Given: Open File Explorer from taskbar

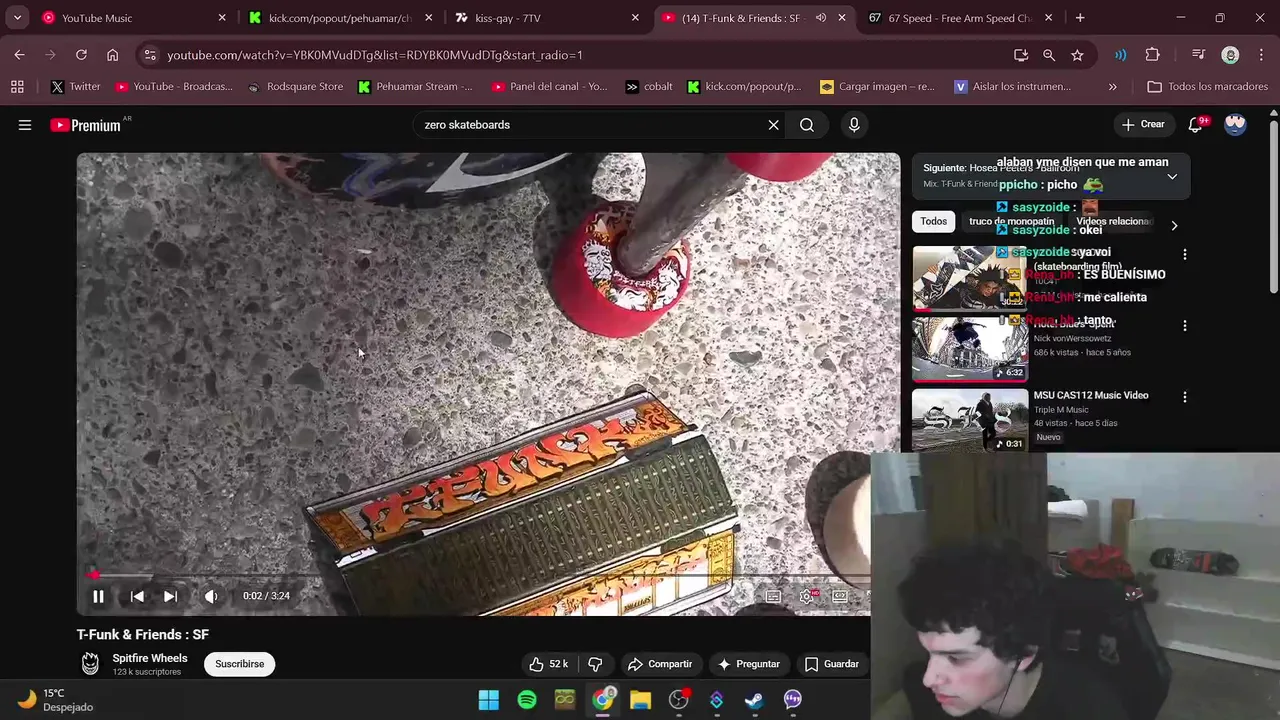Looking at the screenshot, I should point(641,700).
